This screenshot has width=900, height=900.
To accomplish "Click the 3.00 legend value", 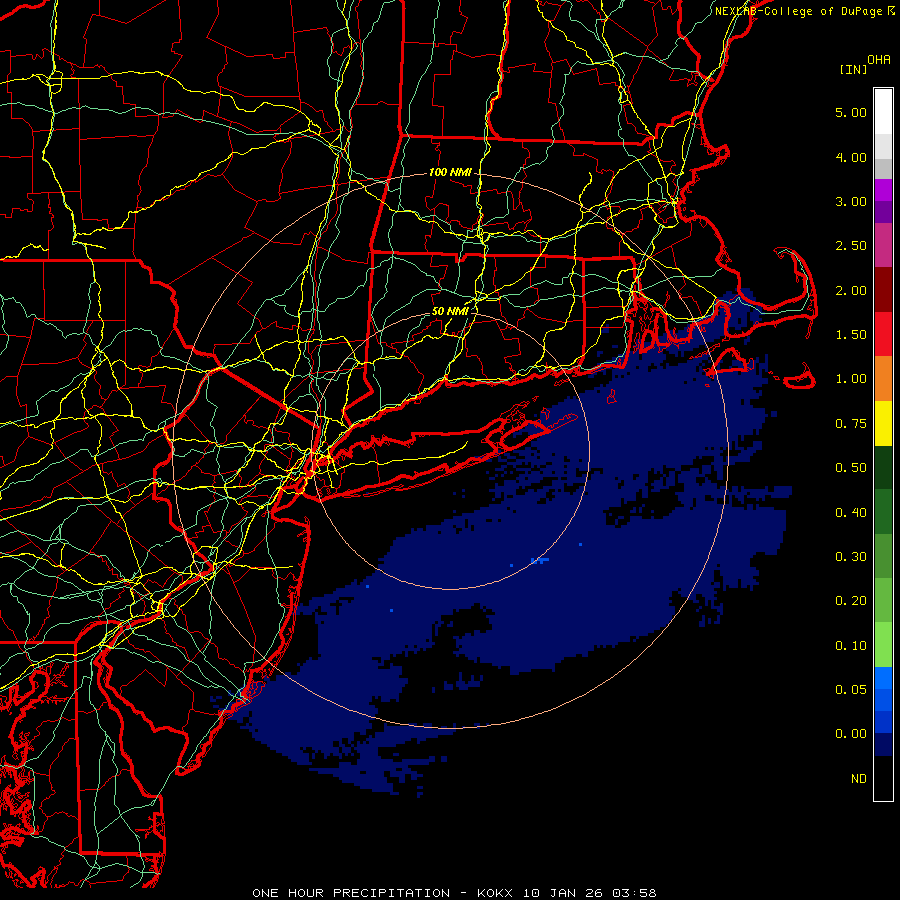I will point(851,201).
